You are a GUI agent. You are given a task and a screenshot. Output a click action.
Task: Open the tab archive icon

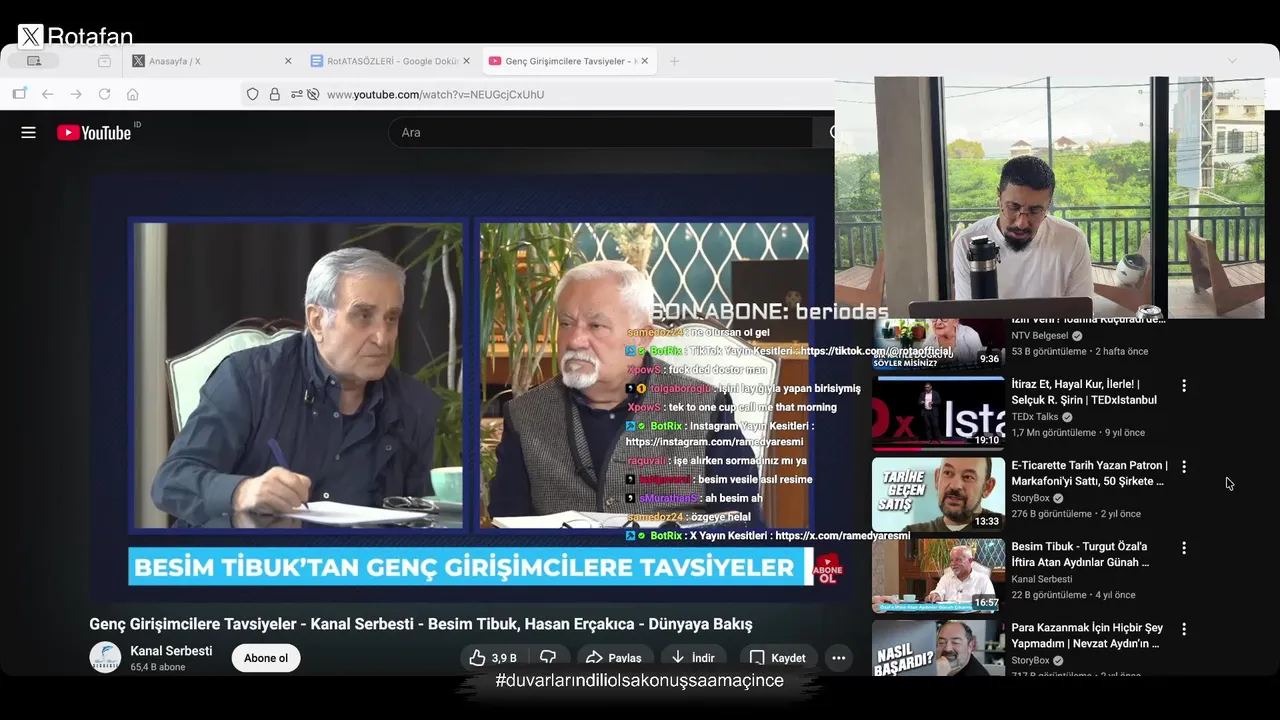[x=104, y=61]
